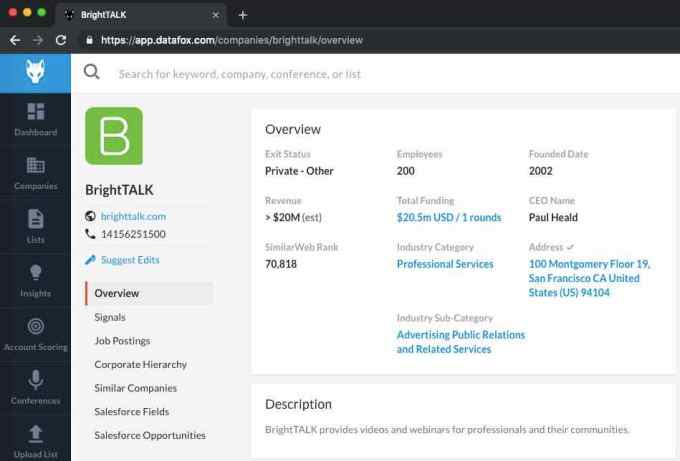Image resolution: width=680 pixels, height=461 pixels.
Task: Click the search magnifier icon
Action: (x=92, y=73)
